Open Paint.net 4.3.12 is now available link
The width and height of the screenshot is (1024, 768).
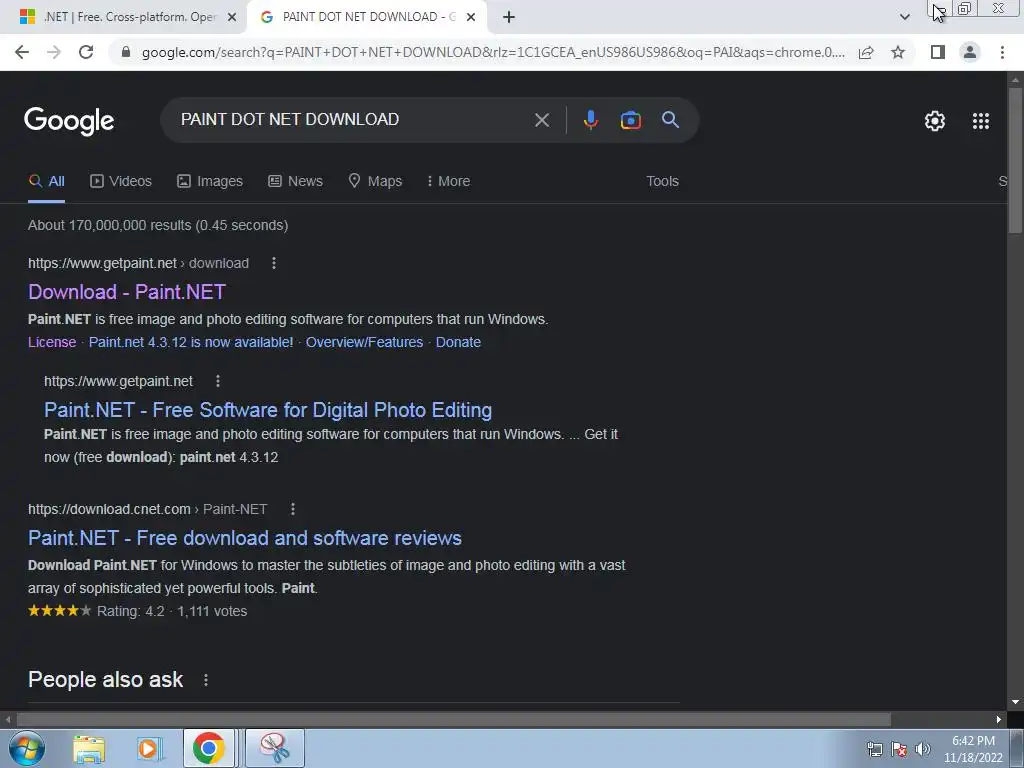click(191, 342)
